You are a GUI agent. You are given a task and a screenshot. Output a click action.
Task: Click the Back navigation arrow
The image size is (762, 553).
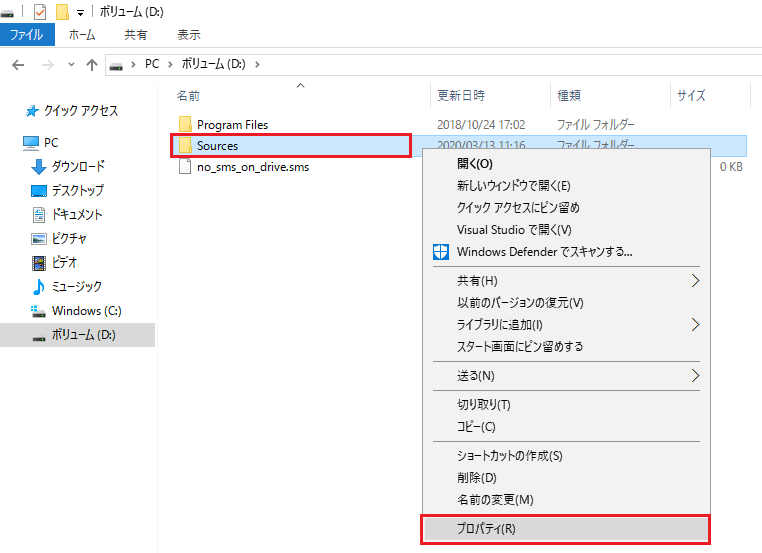point(18,65)
